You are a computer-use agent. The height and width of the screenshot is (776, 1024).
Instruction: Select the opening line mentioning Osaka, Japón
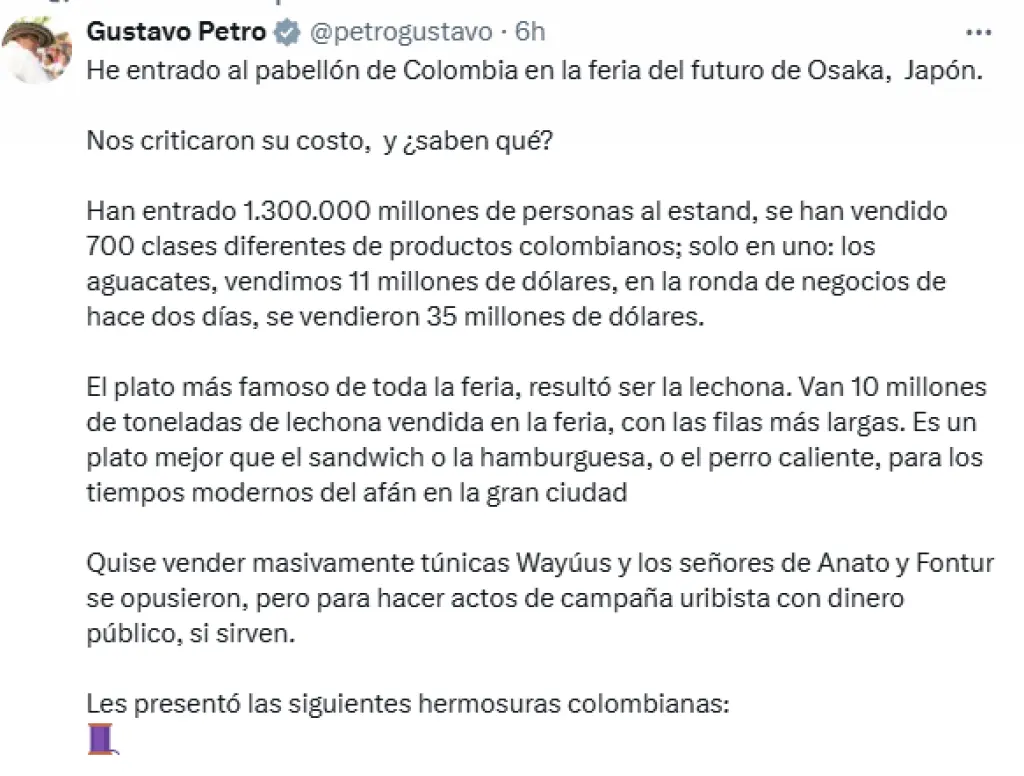point(534,71)
